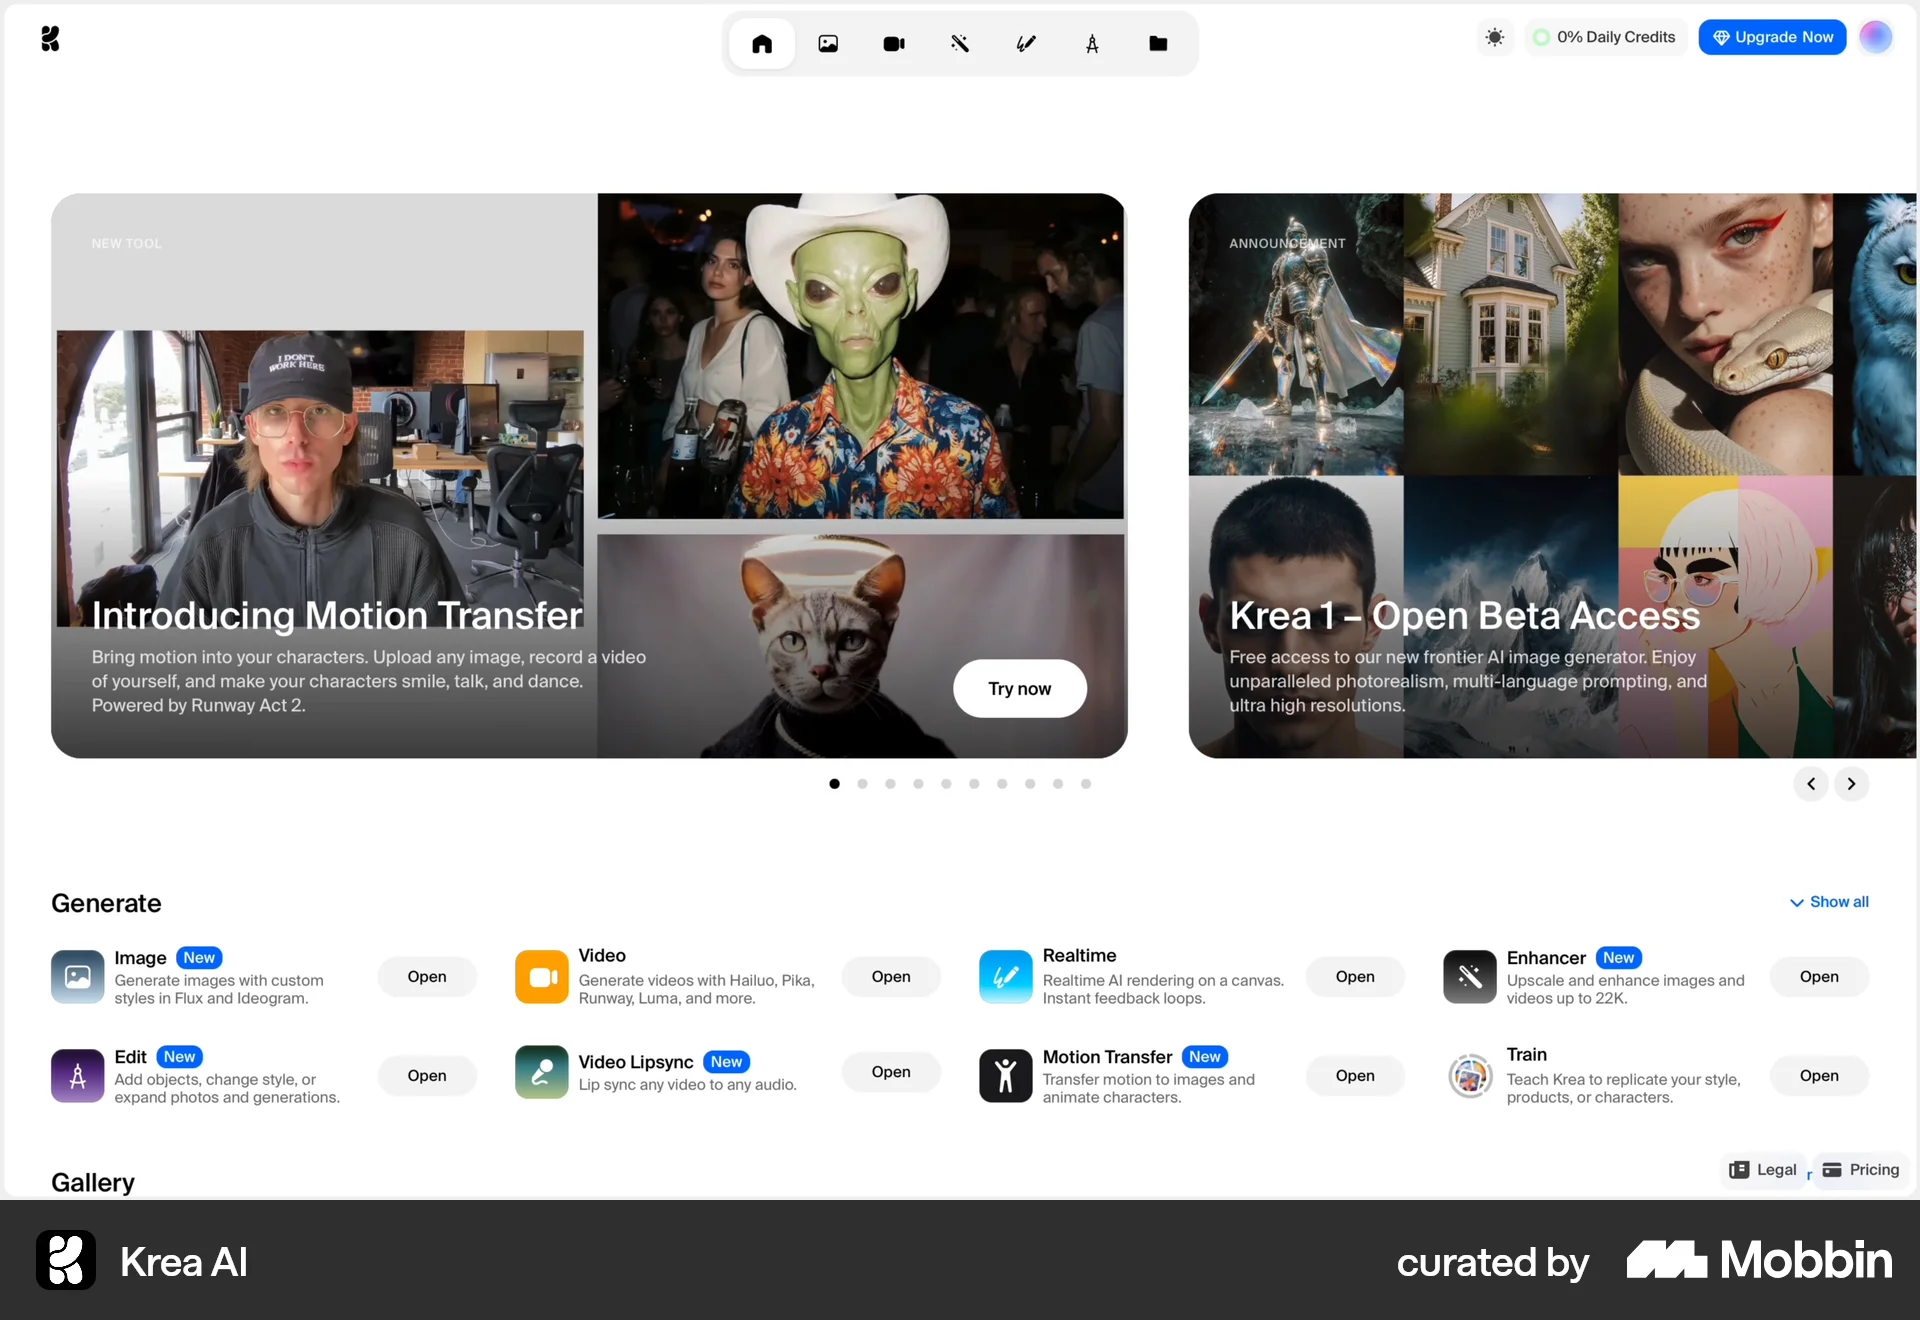Open the profile avatar gradient circle
The image size is (1920, 1320).
[x=1876, y=37]
